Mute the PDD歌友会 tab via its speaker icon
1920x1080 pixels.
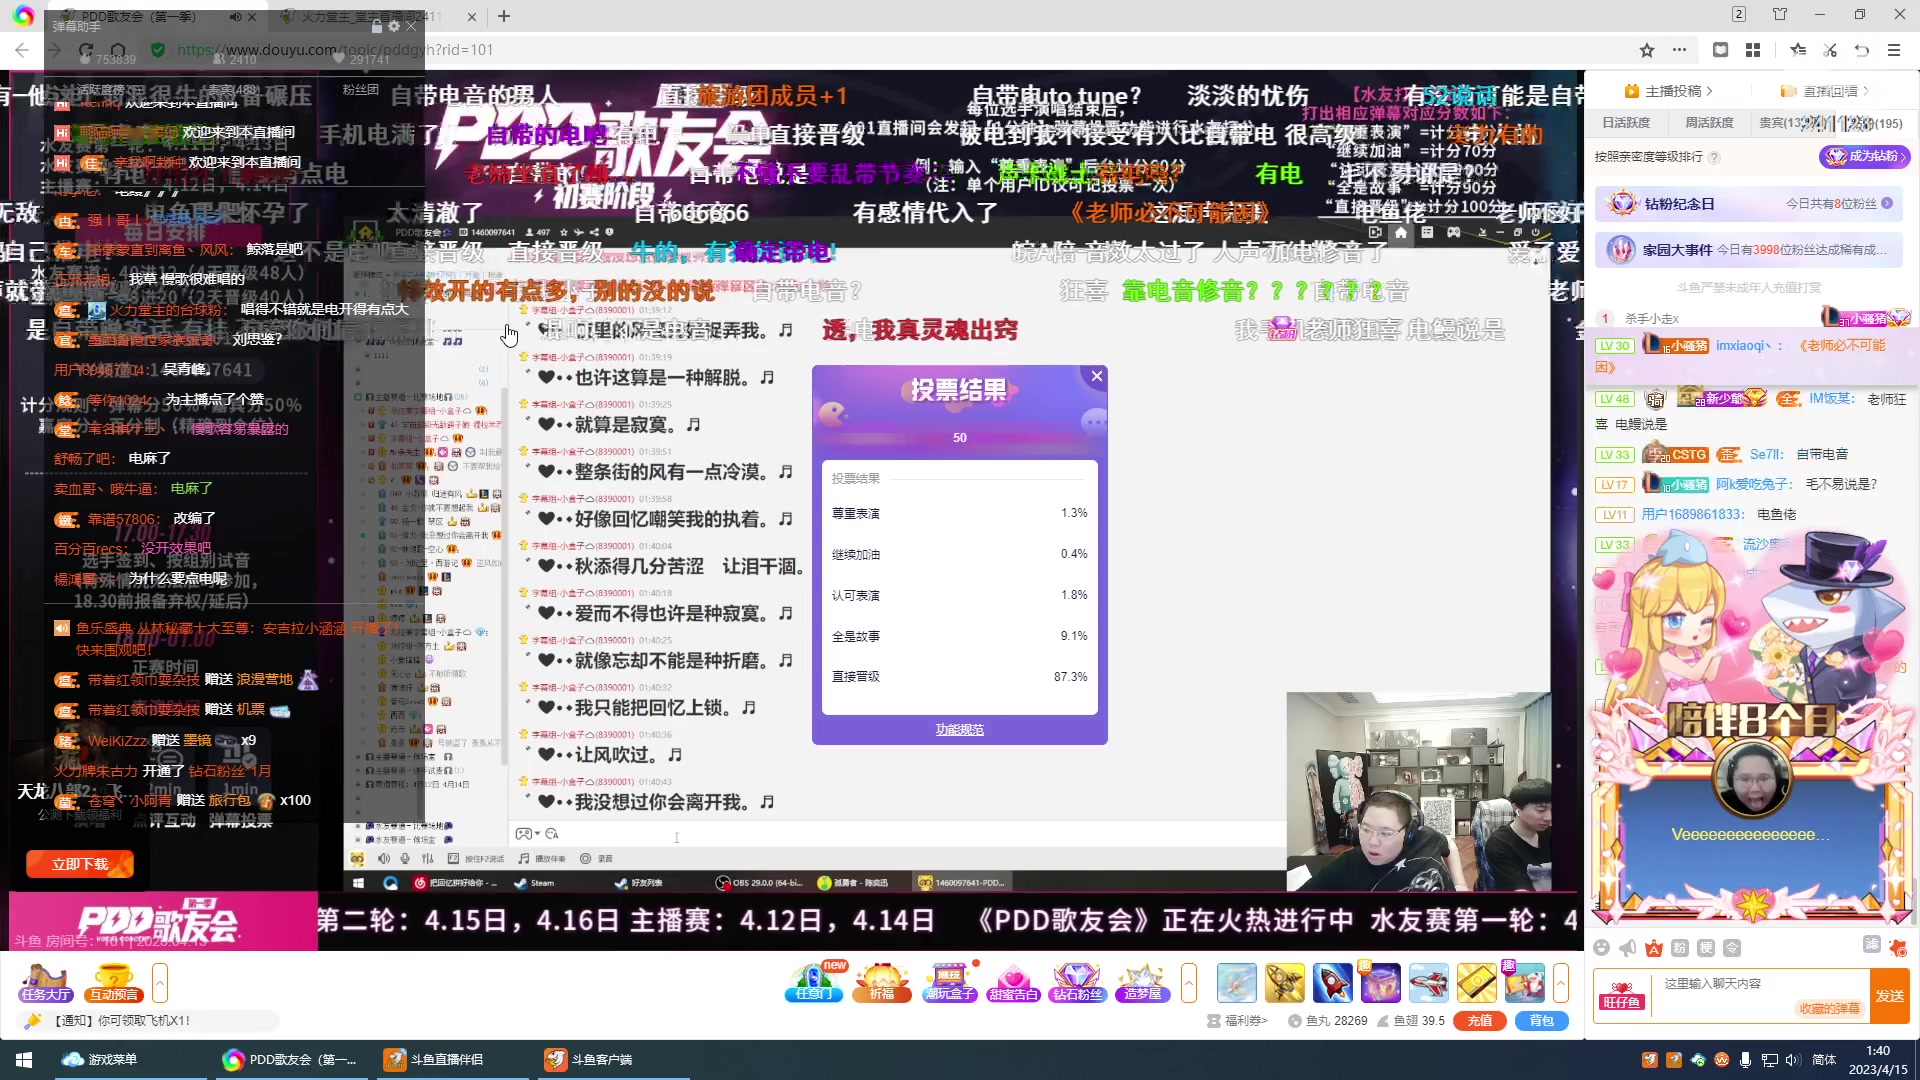(x=235, y=17)
